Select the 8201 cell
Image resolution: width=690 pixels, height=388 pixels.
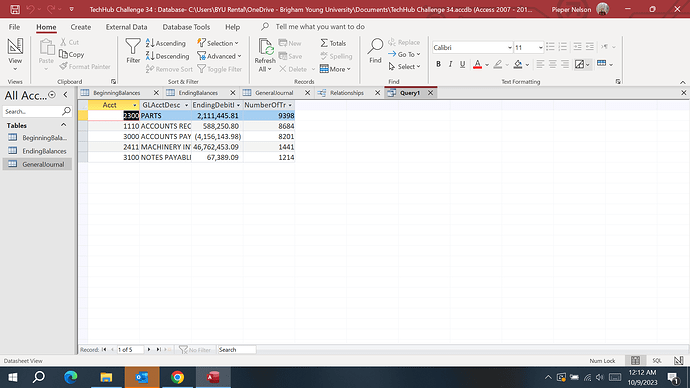point(269,136)
